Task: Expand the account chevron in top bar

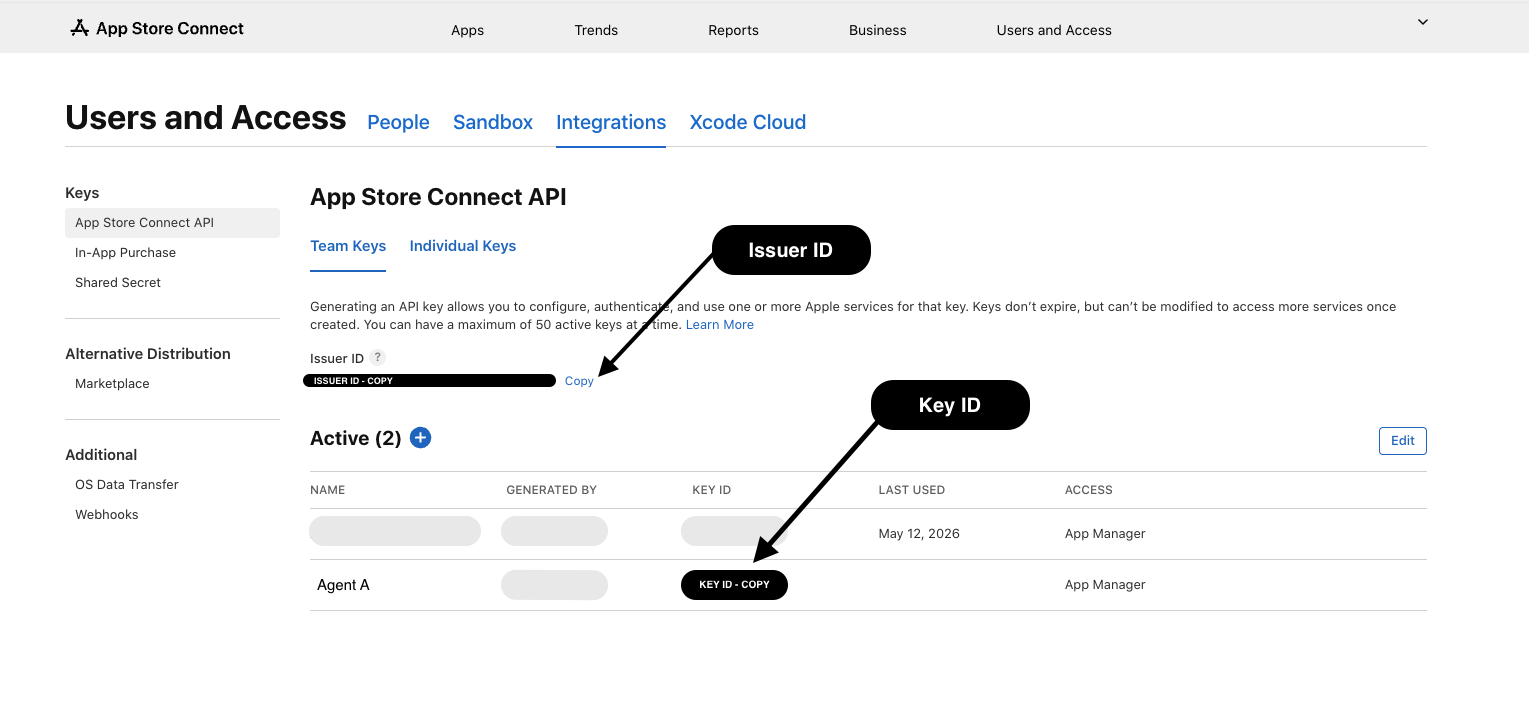Action: pos(1422,22)
